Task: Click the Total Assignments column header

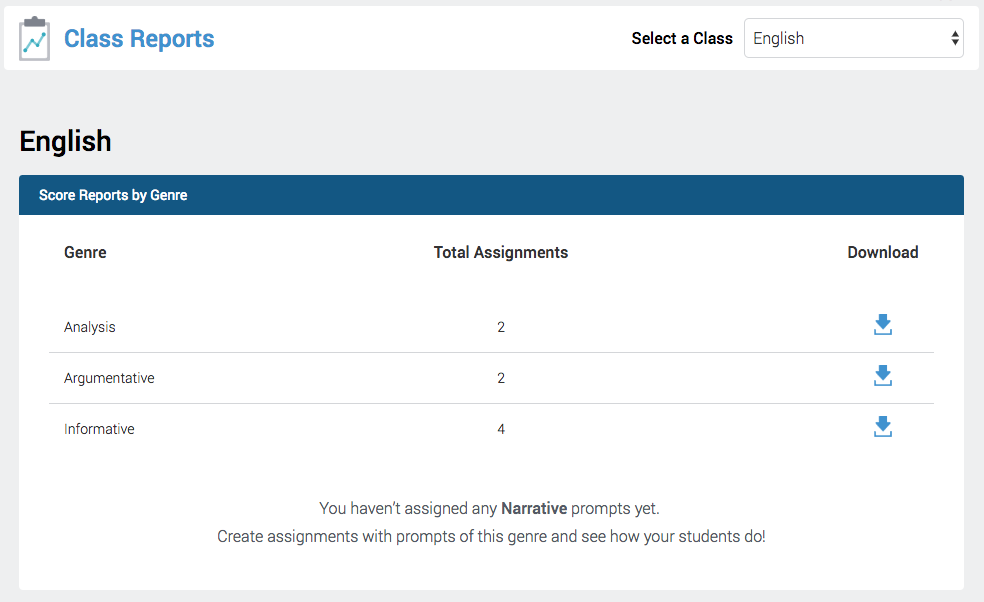Action: tap(501, 252)
